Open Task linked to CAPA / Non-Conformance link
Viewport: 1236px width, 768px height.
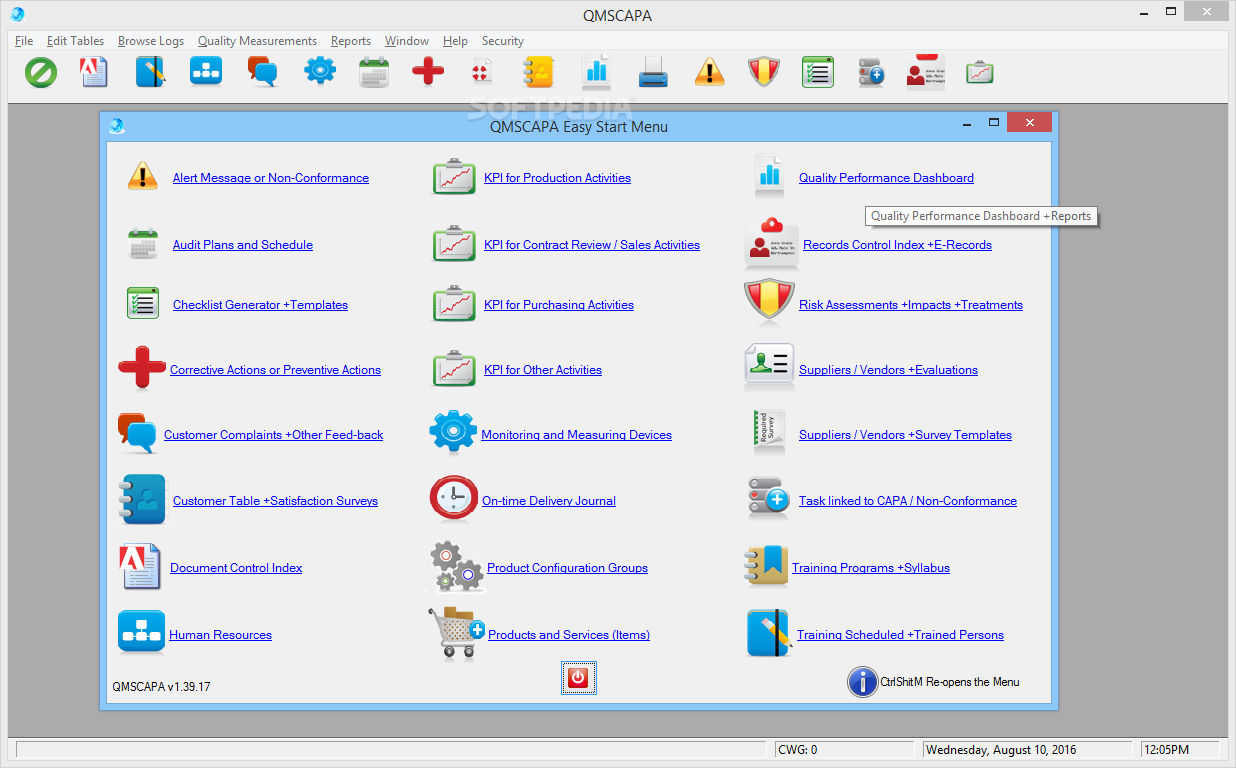tap(908, 501)
